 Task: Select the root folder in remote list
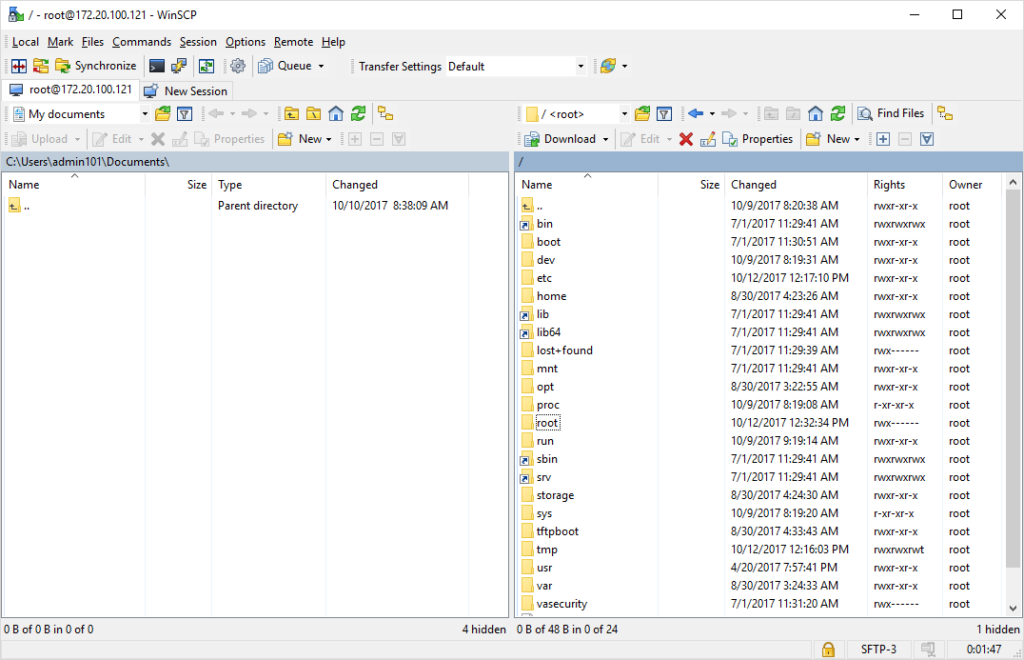[x=547, y=423]
